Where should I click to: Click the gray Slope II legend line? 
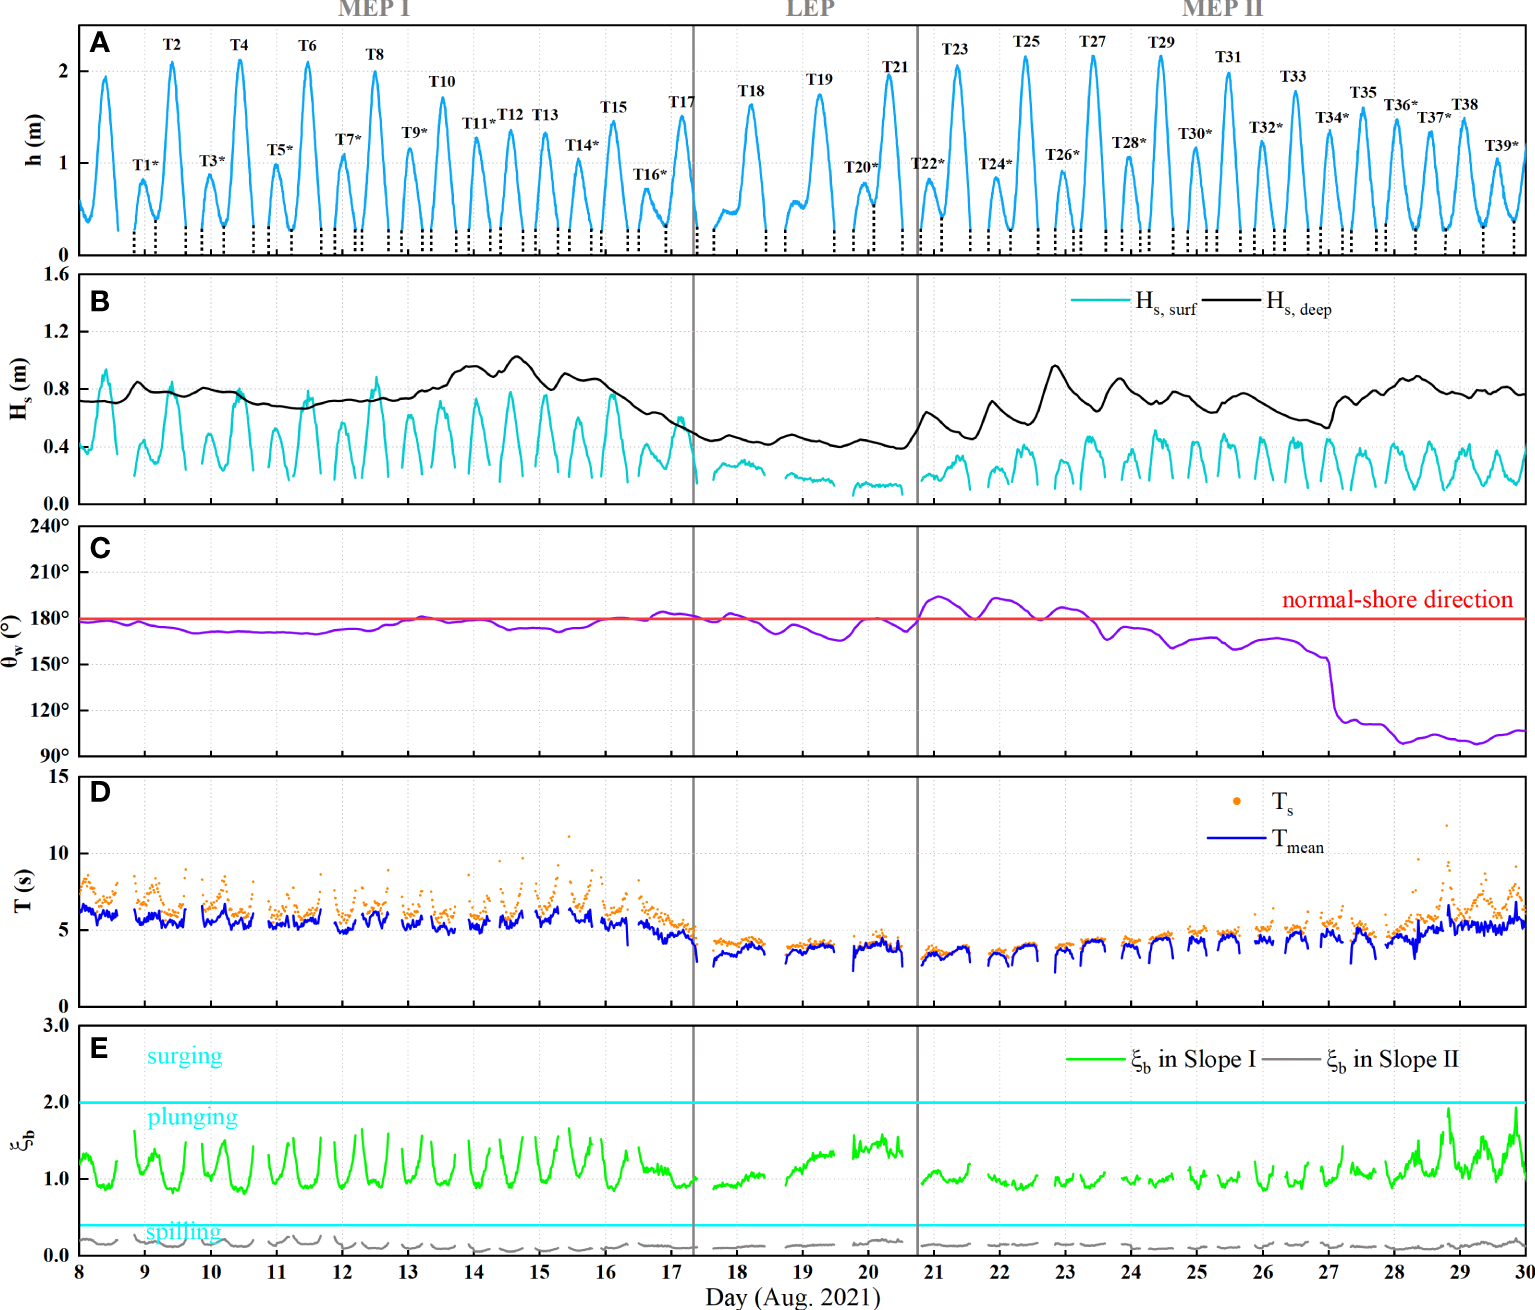point(1291,1059)
